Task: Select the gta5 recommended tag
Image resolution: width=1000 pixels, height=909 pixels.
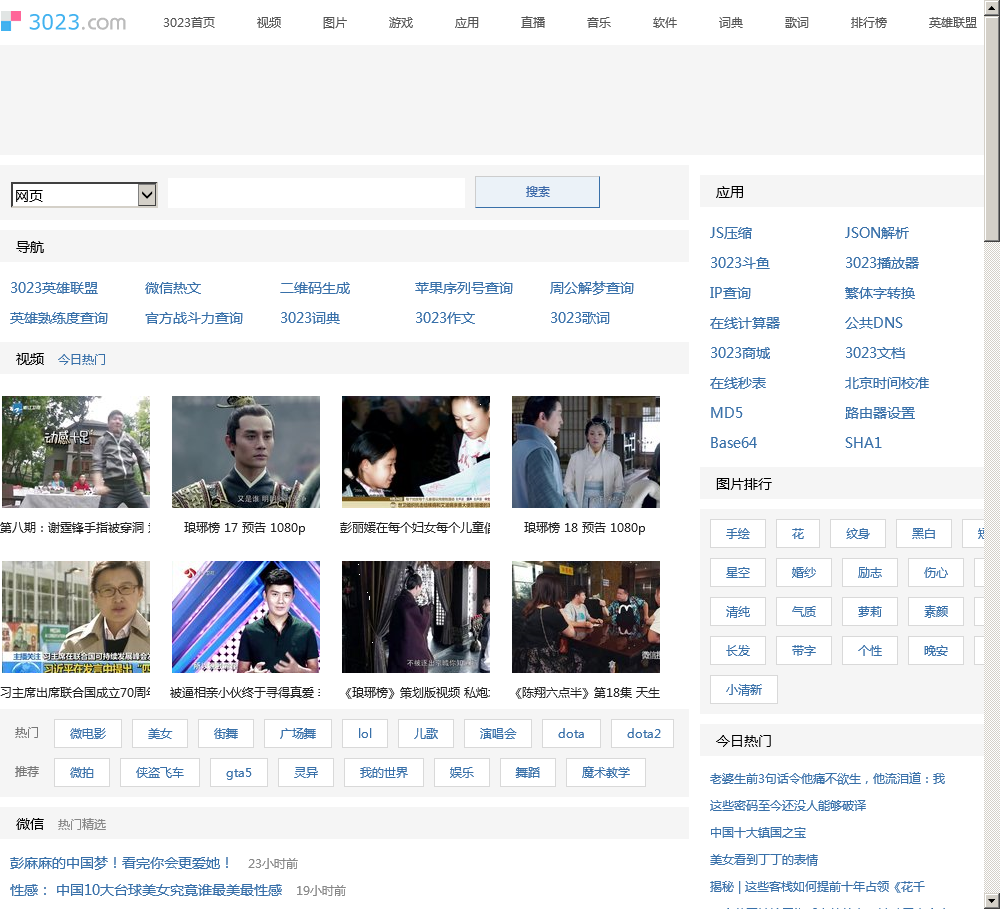Action: [x=239, y=772]
